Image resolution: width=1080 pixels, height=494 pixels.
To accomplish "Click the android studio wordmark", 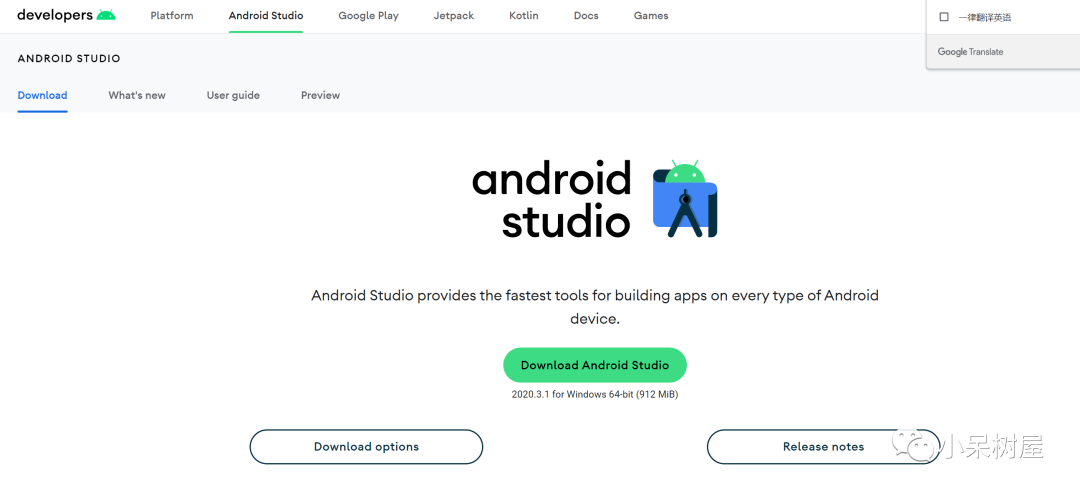I will coord(552,198).
